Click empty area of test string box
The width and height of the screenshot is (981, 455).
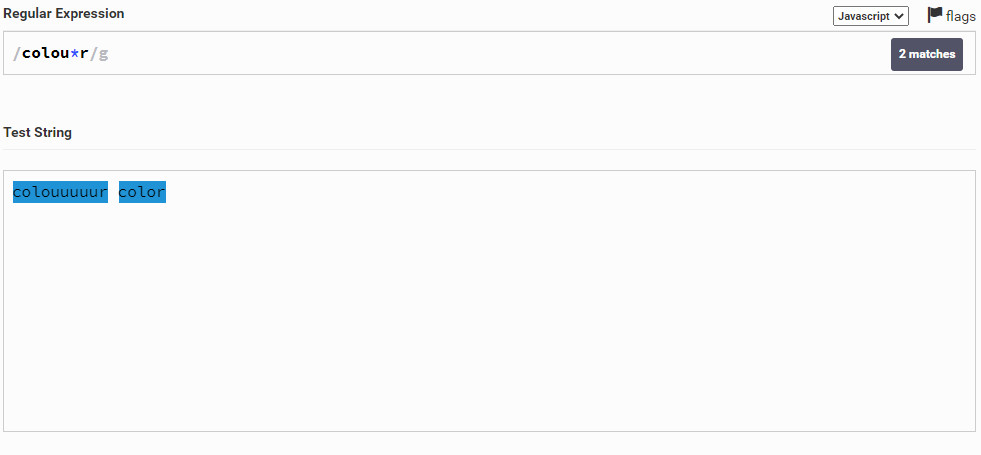tap(500, 320)
